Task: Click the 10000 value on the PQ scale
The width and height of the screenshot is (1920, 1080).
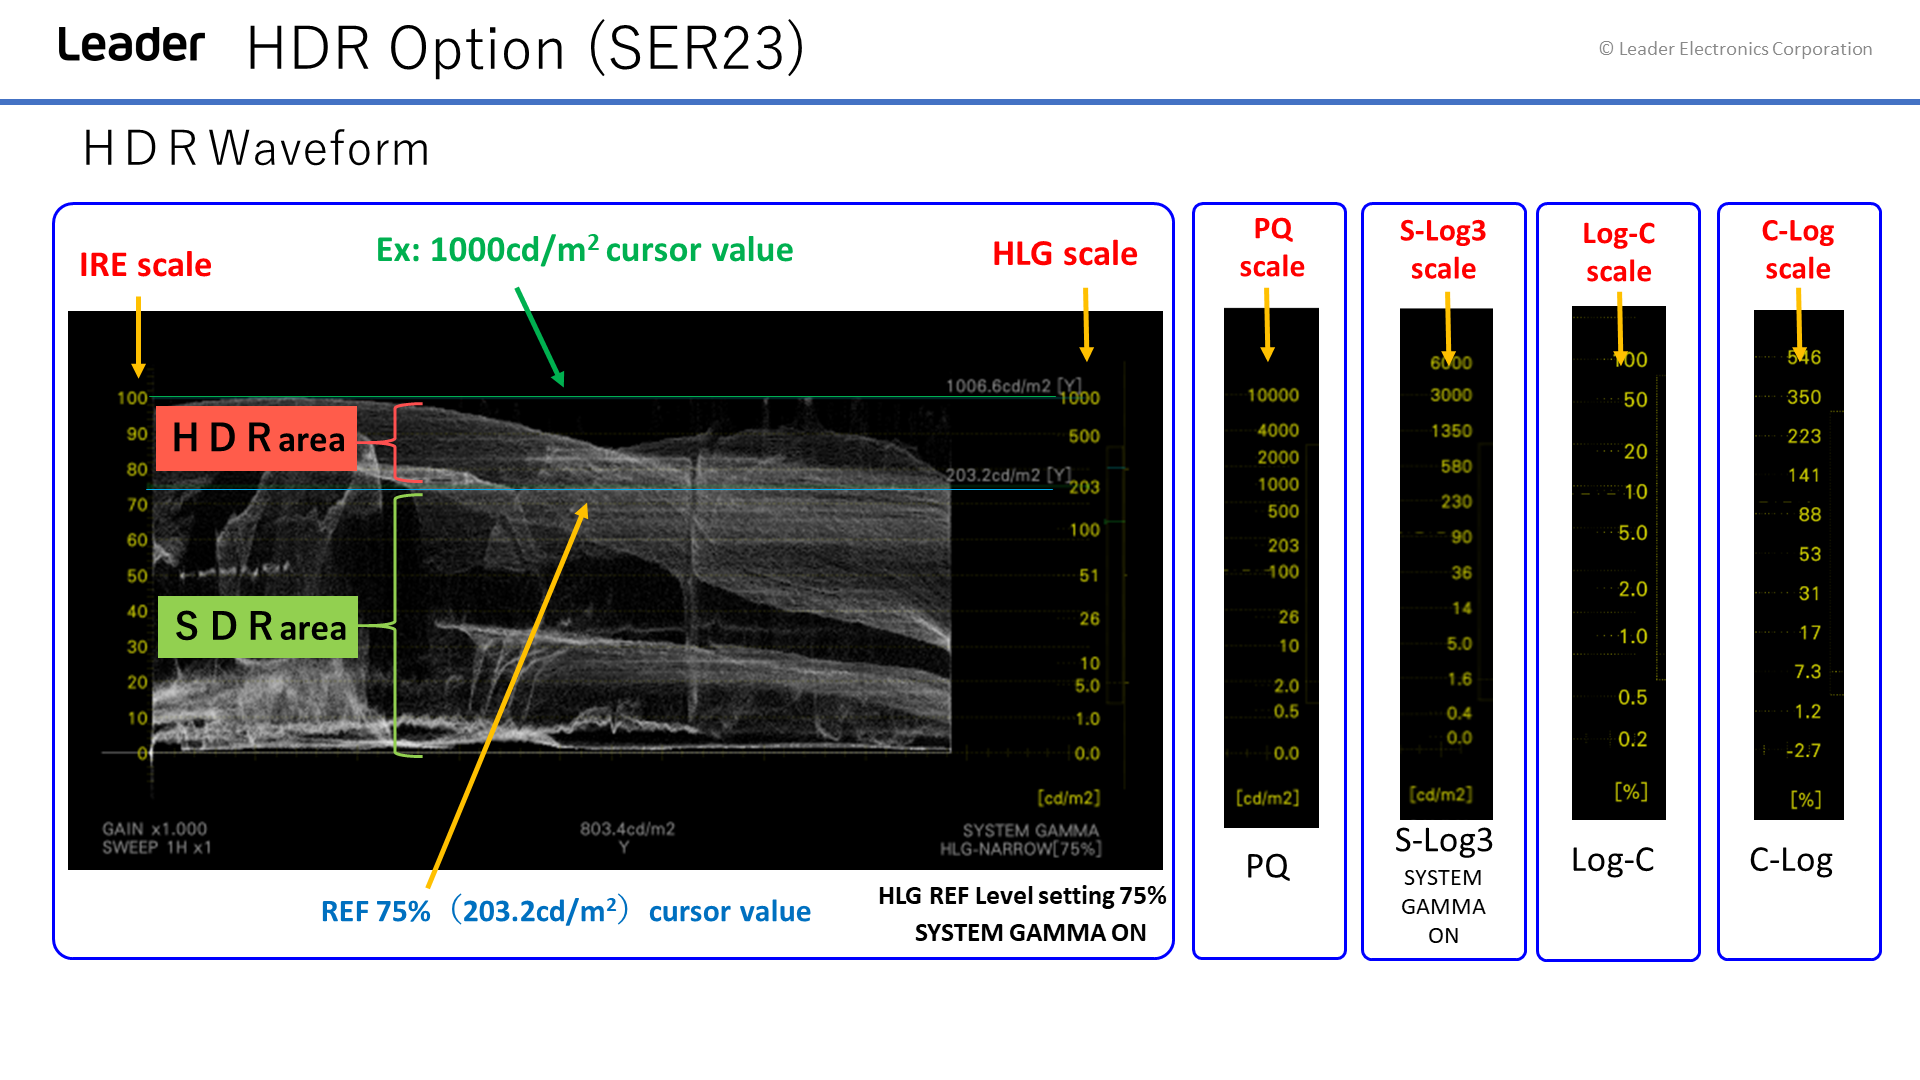Action: (x=1272, y=395)
